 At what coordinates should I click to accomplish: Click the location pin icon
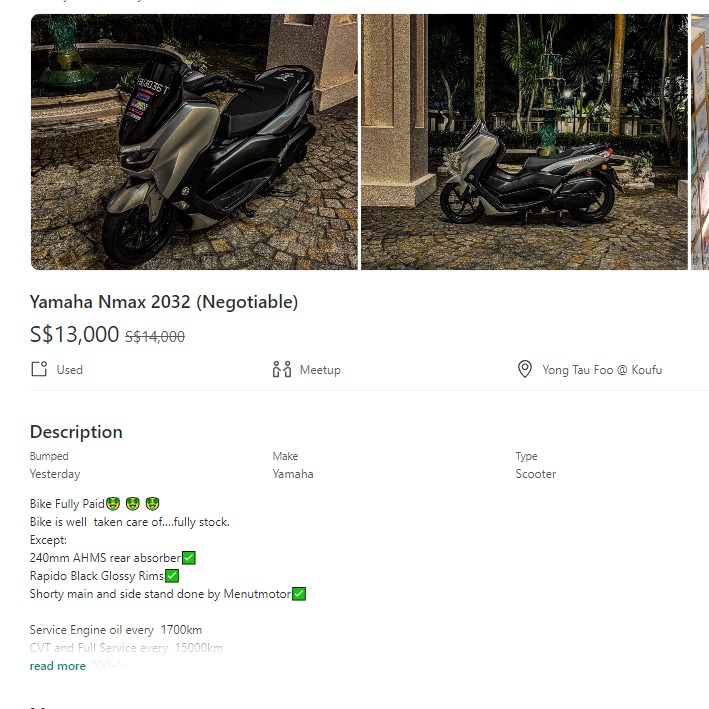(524, 369)
